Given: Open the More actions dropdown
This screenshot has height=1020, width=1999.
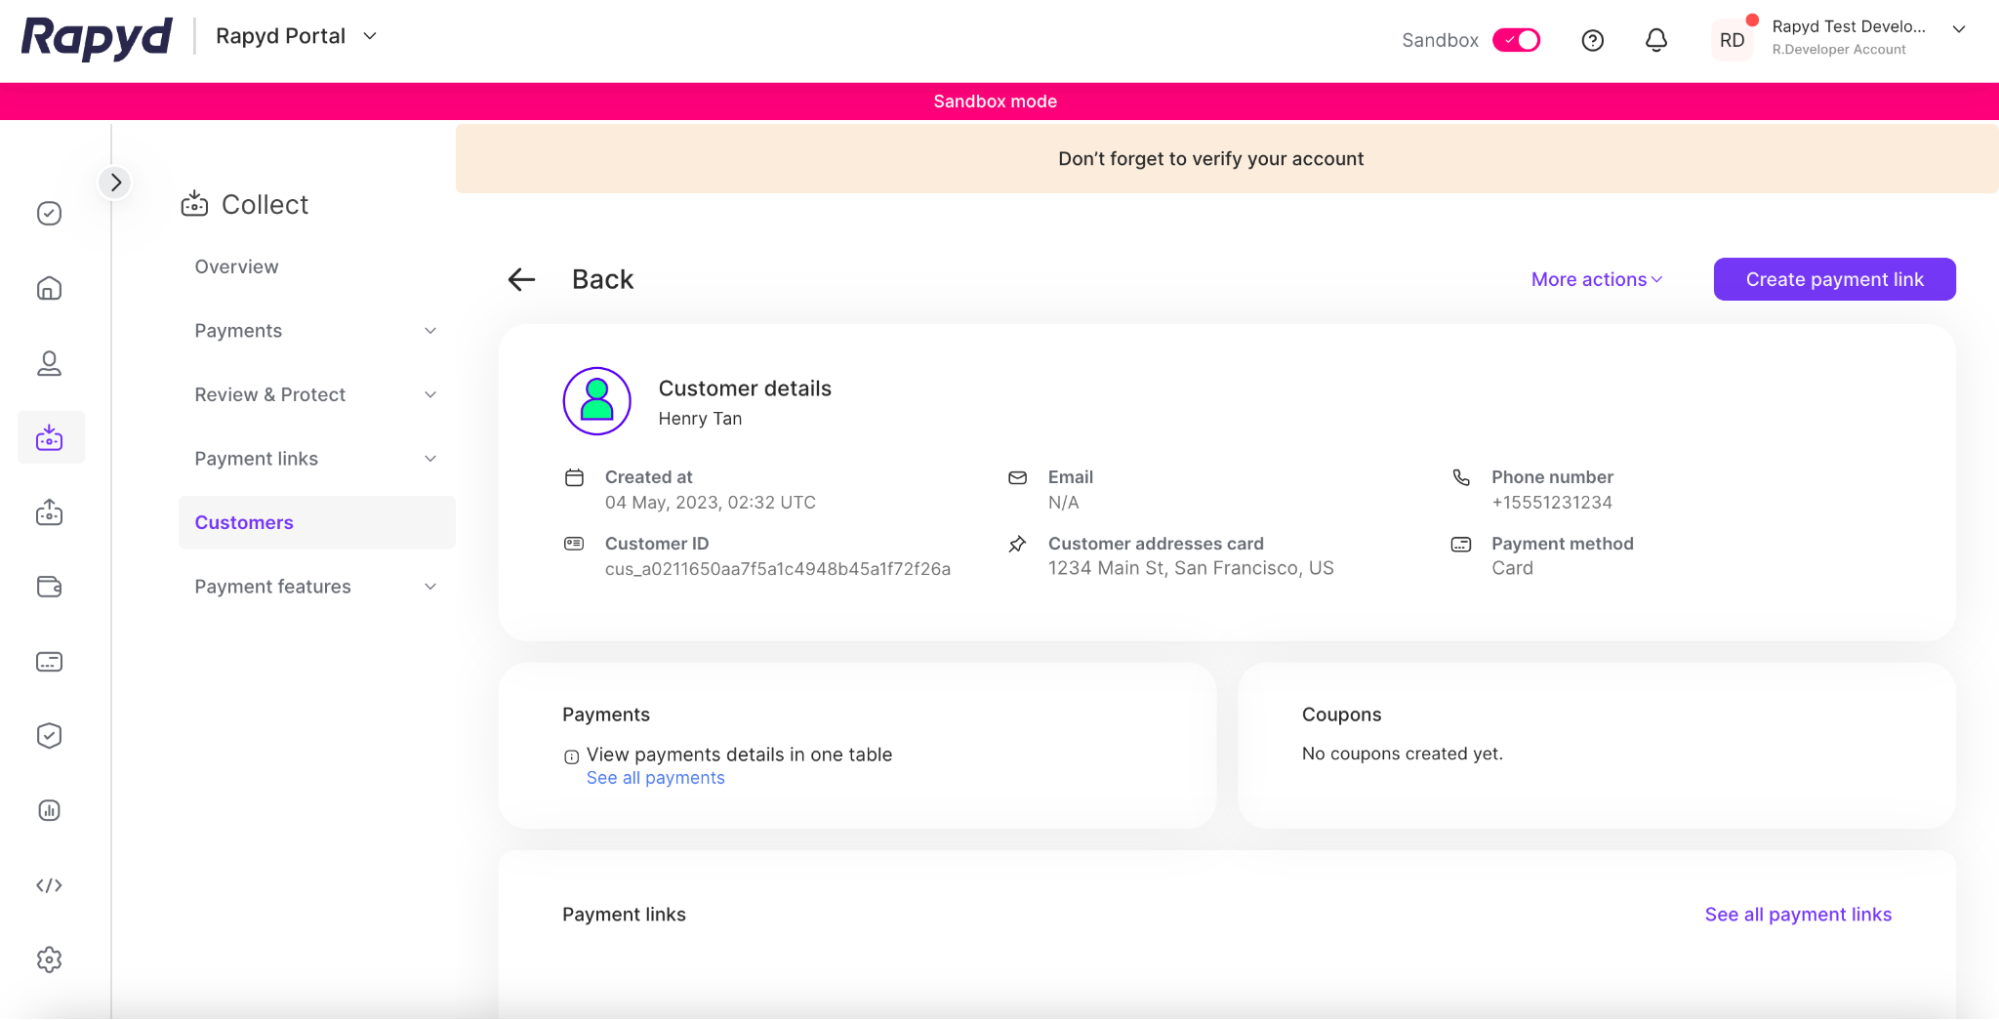Looking at the screenshot, I should tap(1596, 280).
